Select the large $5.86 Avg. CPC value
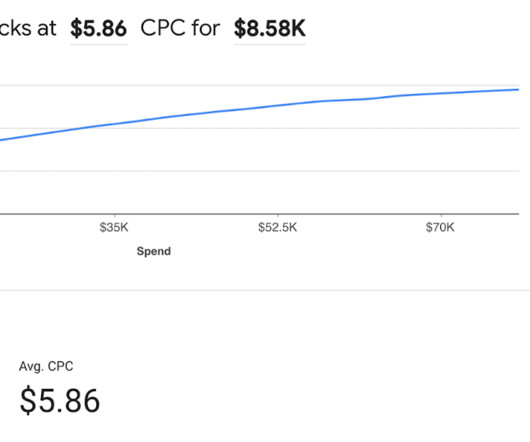This screenshot has width=530, height=442. (x=60, y=401)
